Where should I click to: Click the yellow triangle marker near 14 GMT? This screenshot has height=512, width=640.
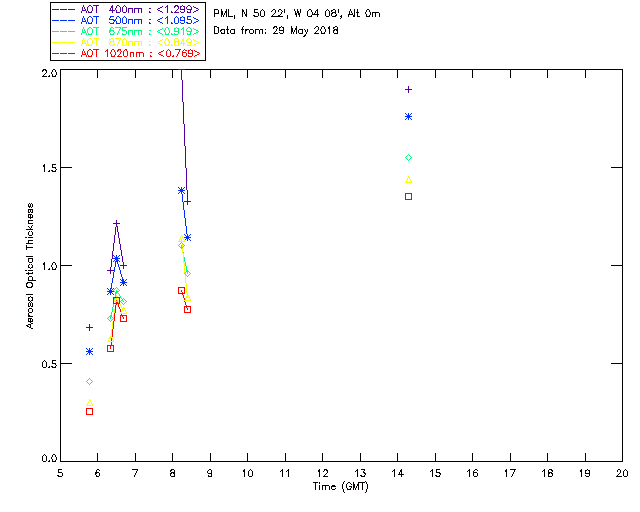408,180
